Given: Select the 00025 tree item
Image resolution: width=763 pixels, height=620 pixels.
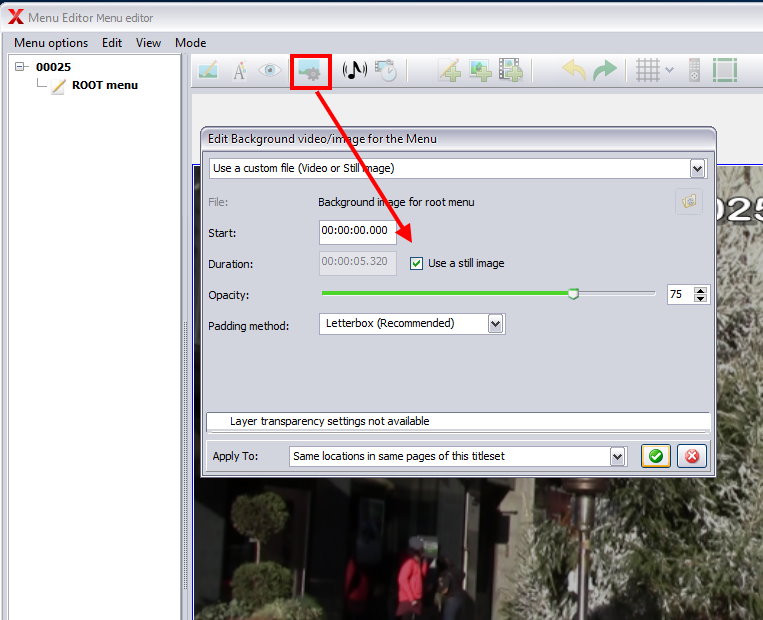Looking at the screenshot, I should coord(54,67).
